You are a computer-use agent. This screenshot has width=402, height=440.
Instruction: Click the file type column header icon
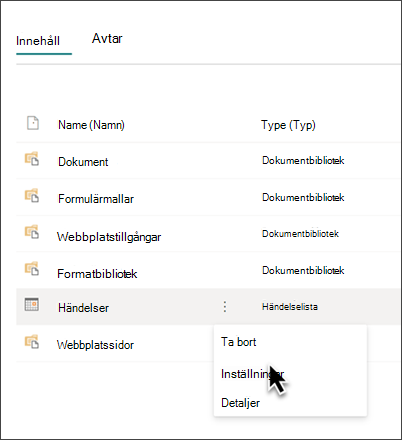tap(33, 123)
